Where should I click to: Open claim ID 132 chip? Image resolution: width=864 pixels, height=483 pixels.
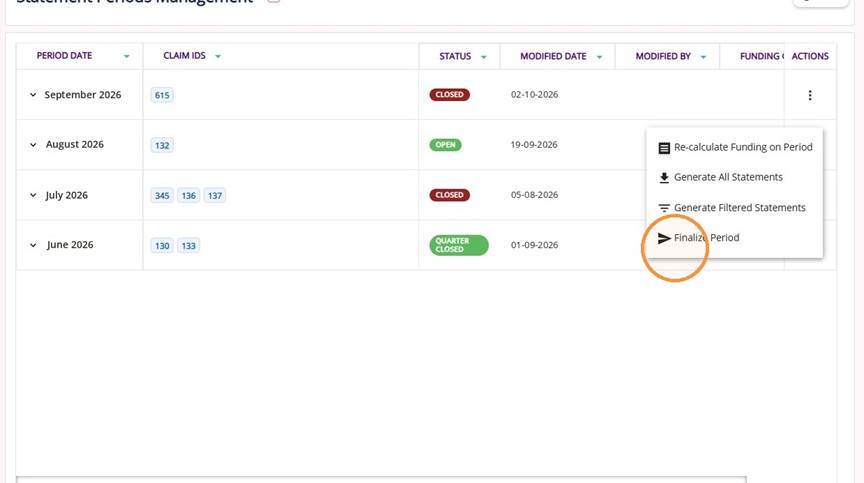click(x=162, y=145)
